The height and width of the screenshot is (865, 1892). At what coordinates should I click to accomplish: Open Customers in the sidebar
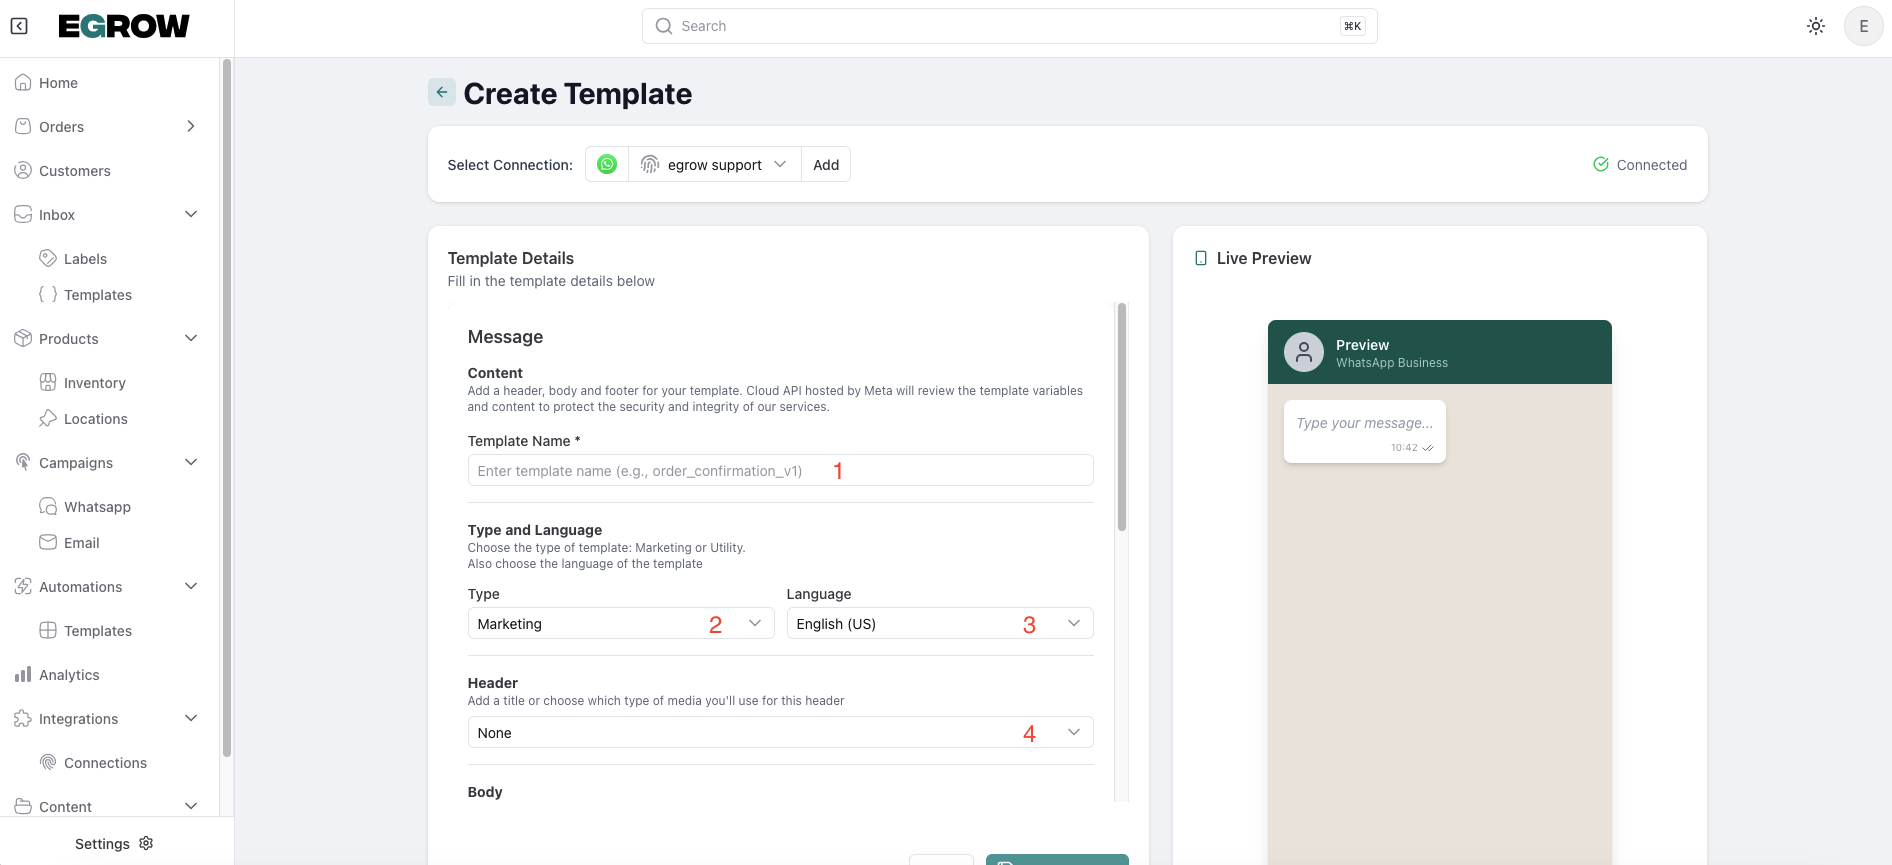[x=74, y=171]
